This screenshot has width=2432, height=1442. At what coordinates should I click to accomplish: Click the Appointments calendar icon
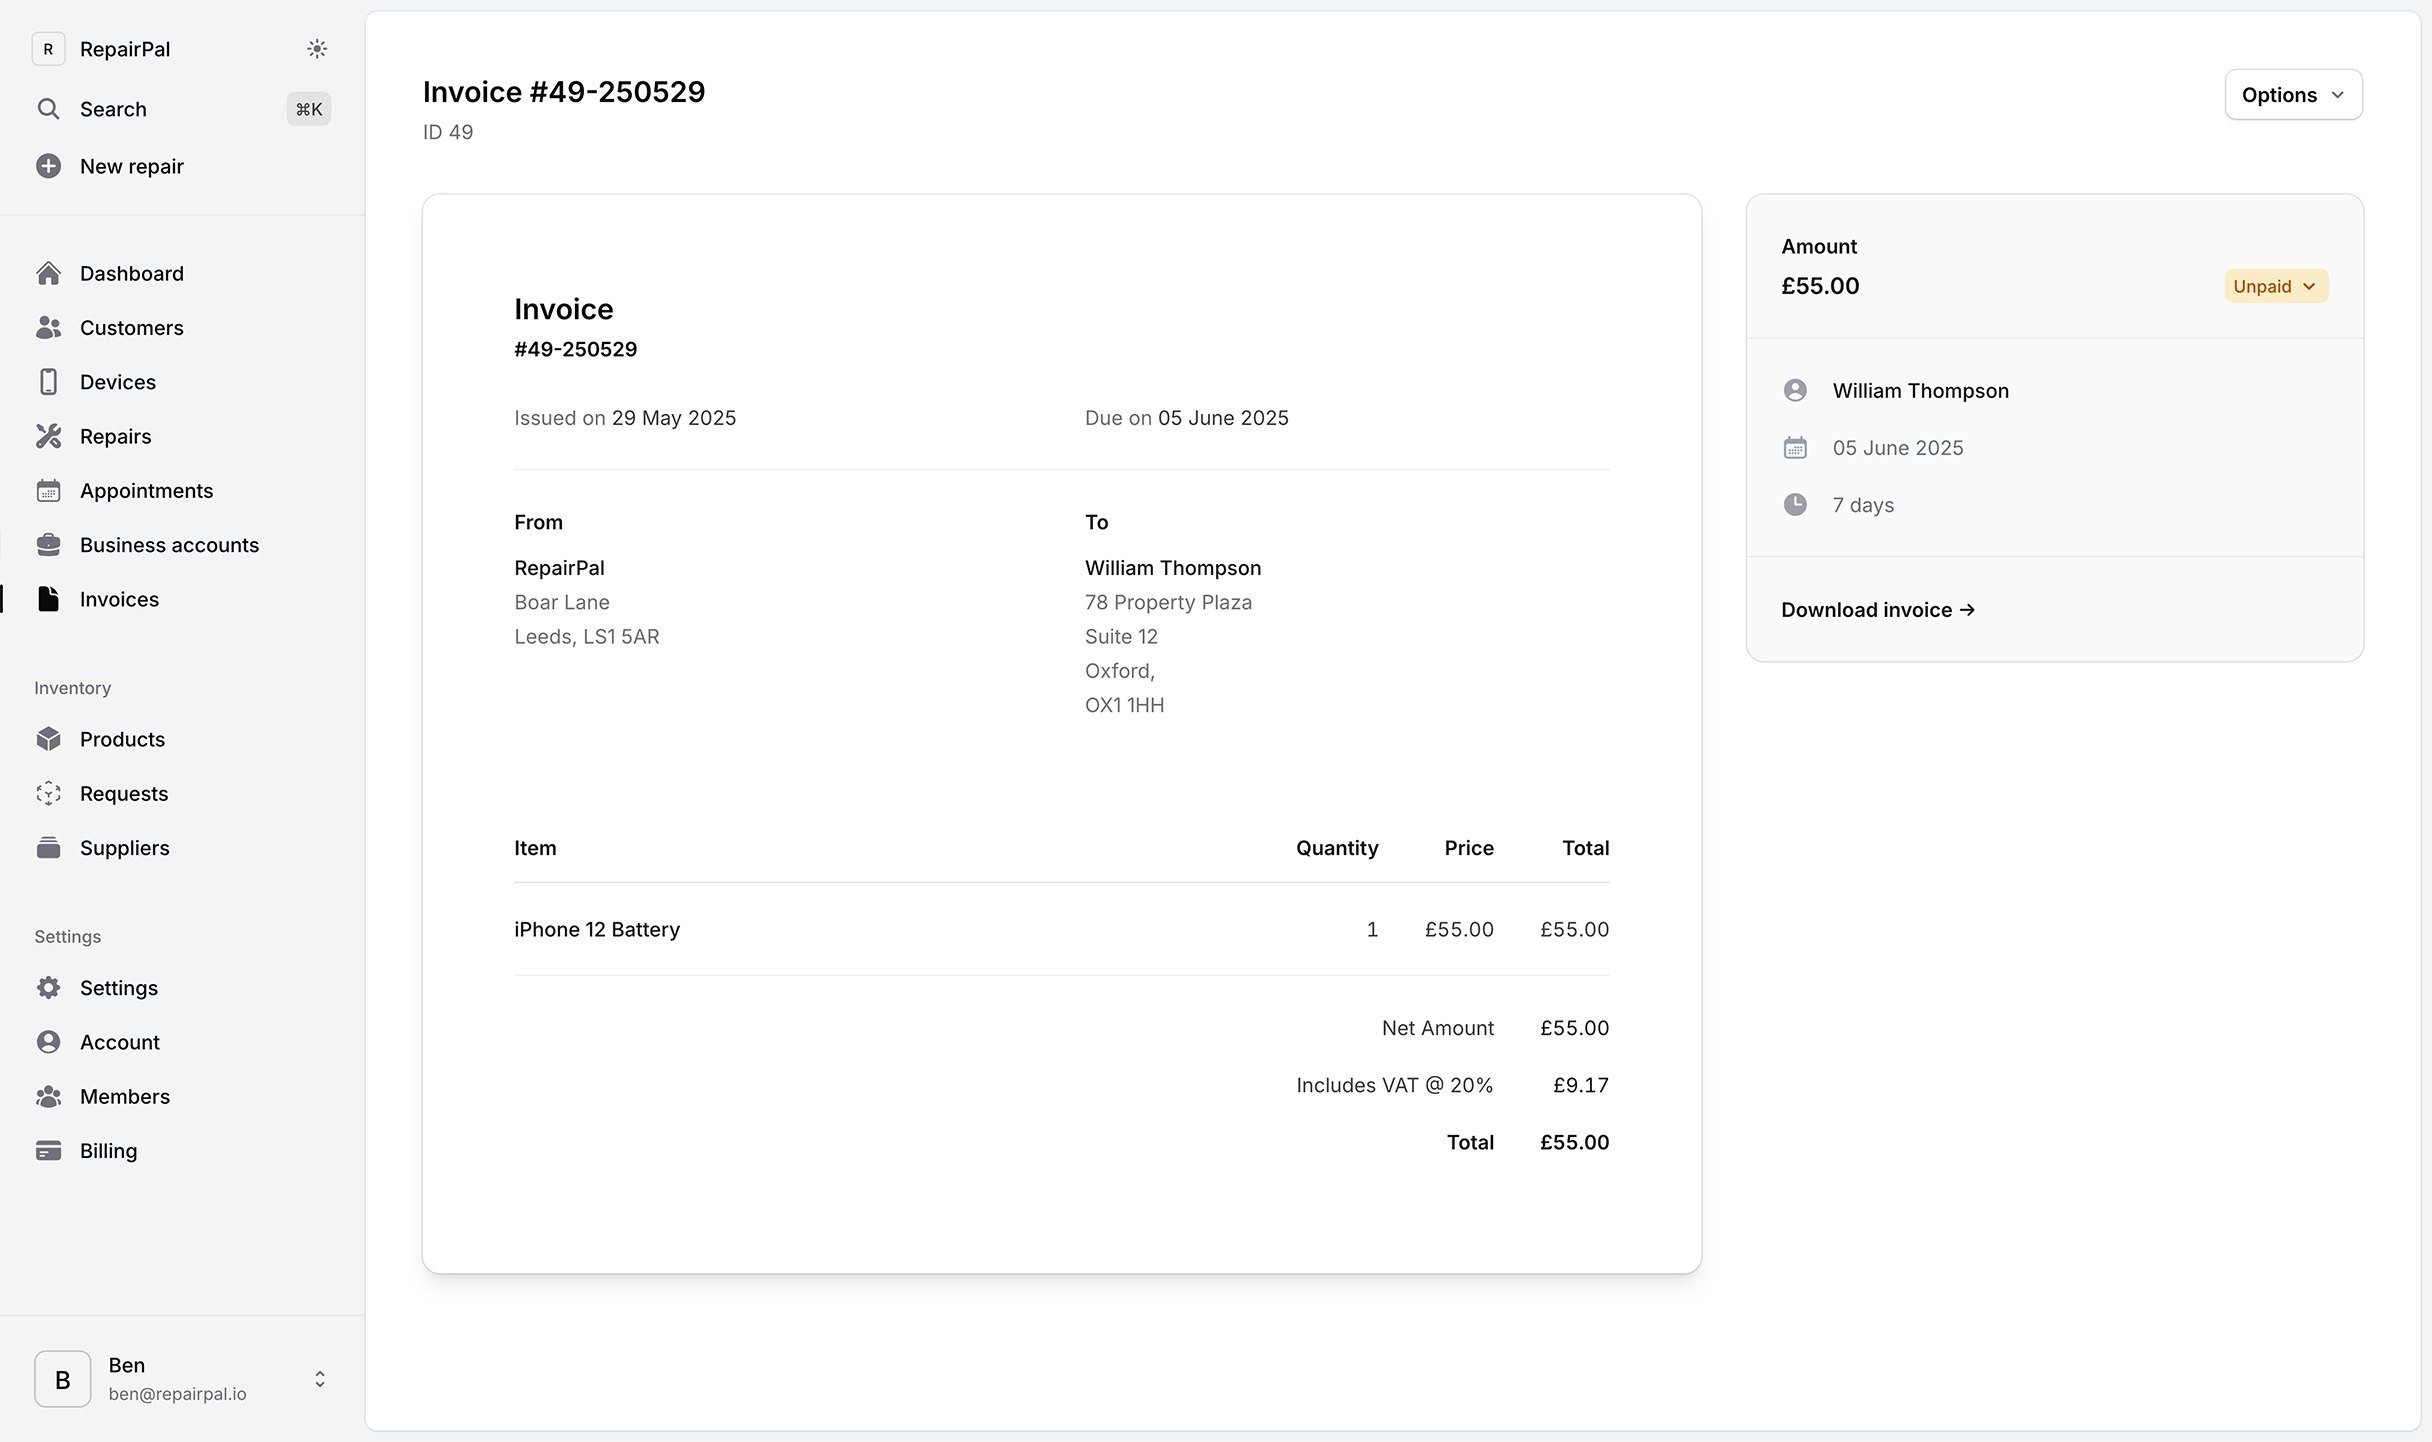click(48, 490)
